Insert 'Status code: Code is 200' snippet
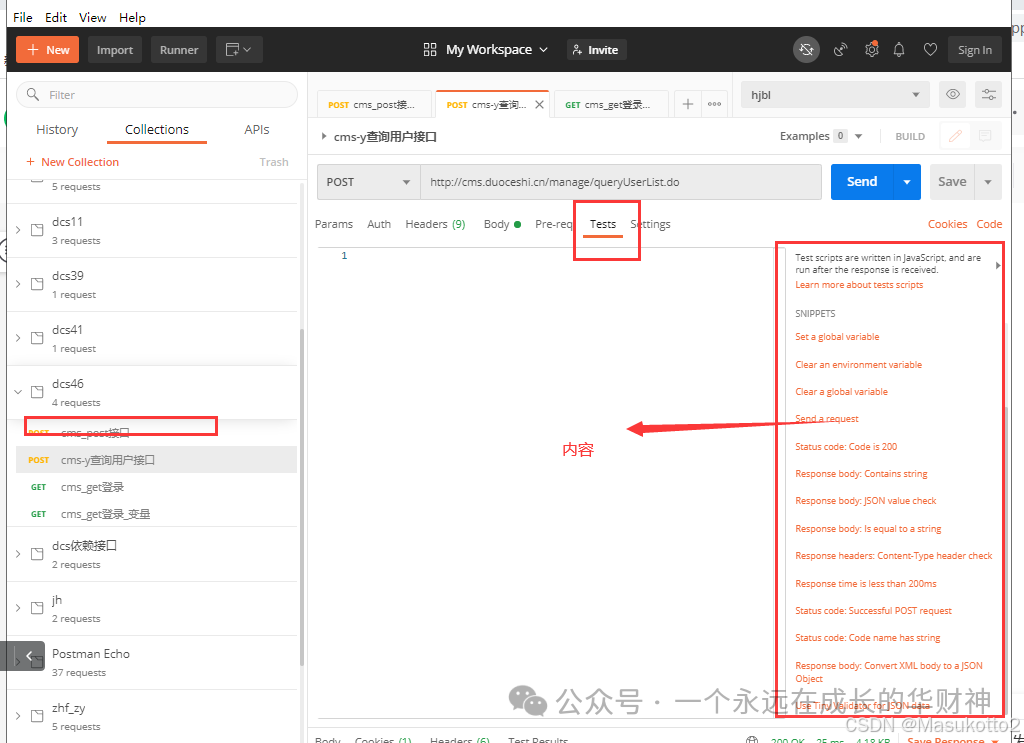 pos(846,447)
